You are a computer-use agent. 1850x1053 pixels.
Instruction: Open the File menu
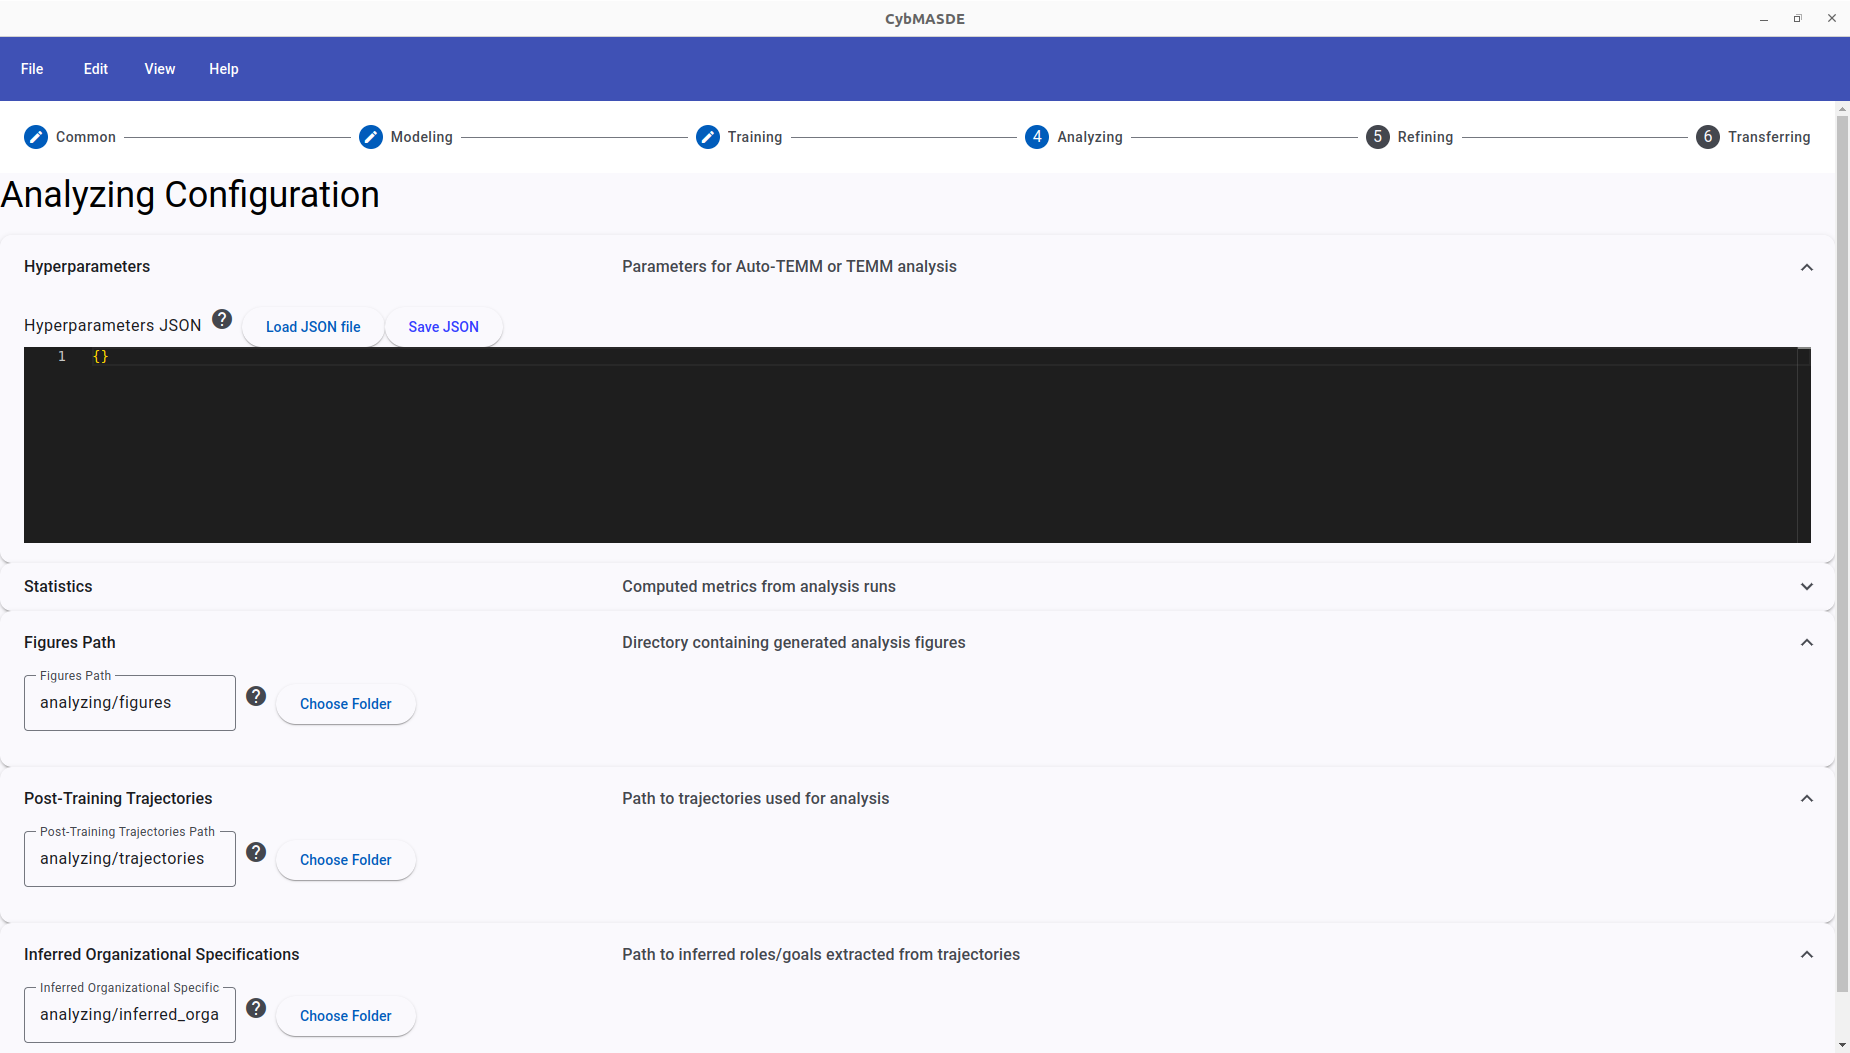(32, 69)
